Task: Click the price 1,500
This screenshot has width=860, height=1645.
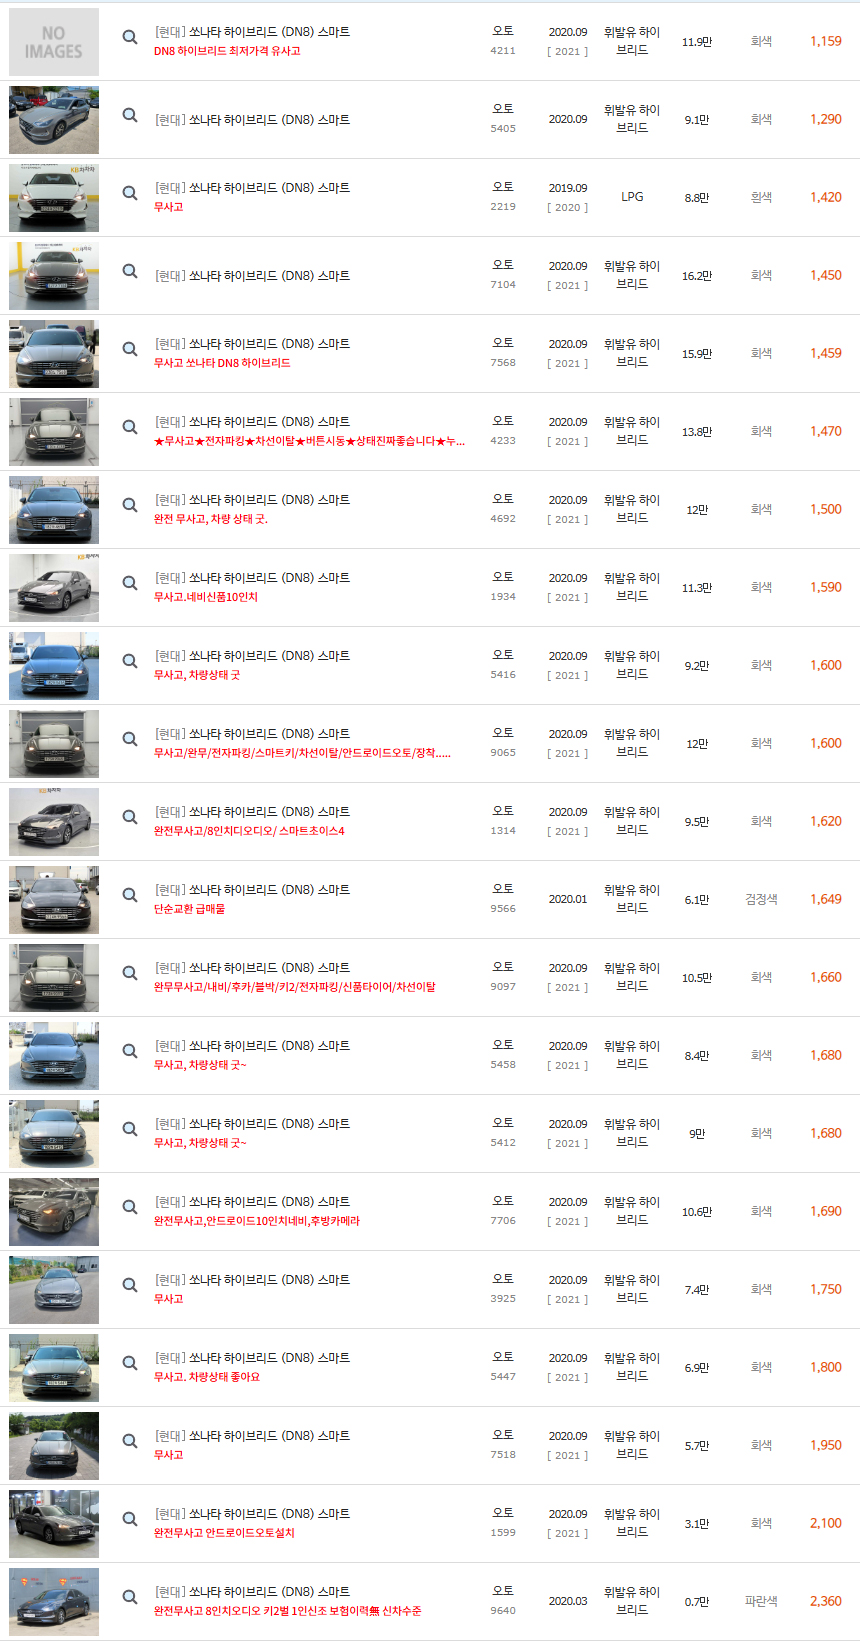Action: click(826, 509)
